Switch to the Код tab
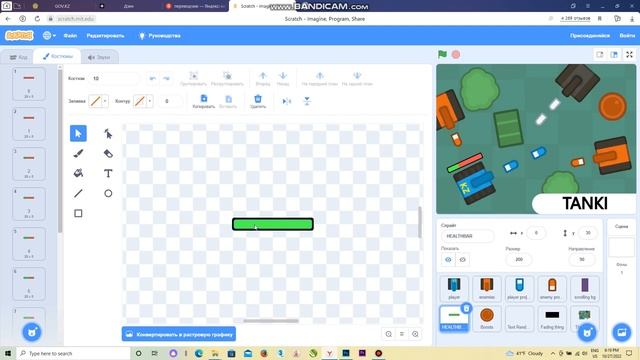This screenshot has width=640, height=360. click(18, 57)
